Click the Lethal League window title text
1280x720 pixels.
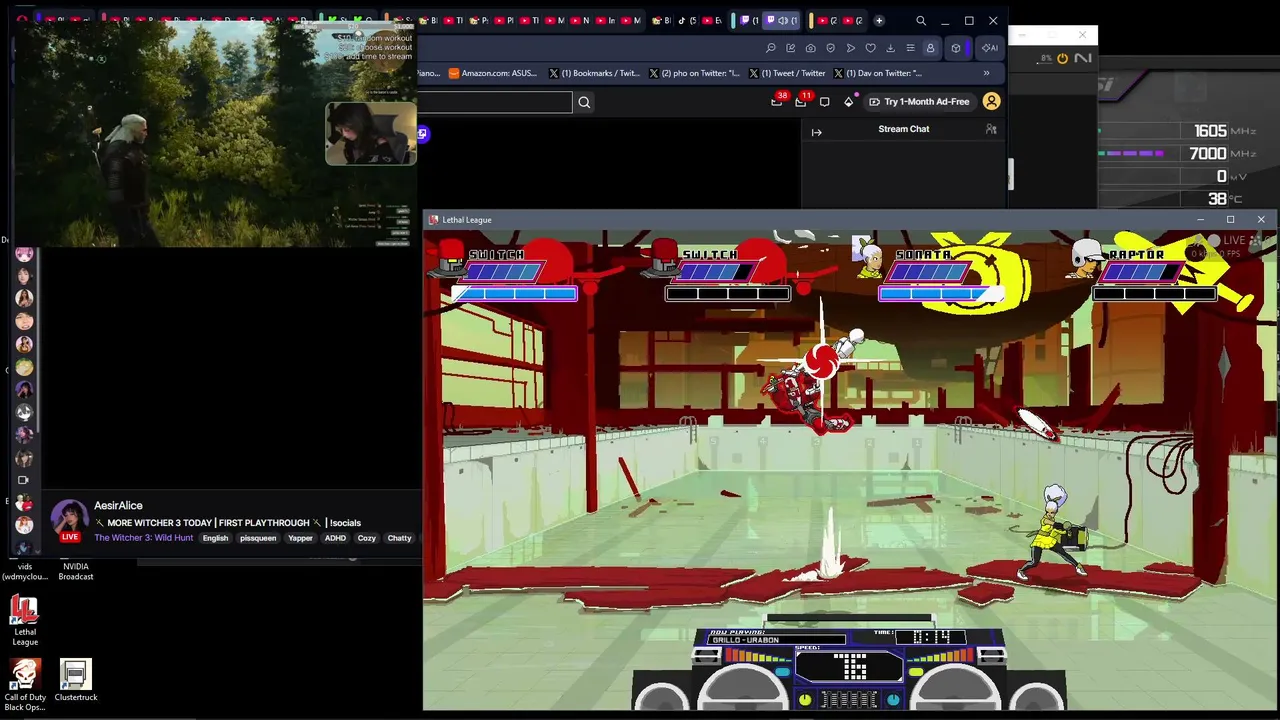pos(466,220)
